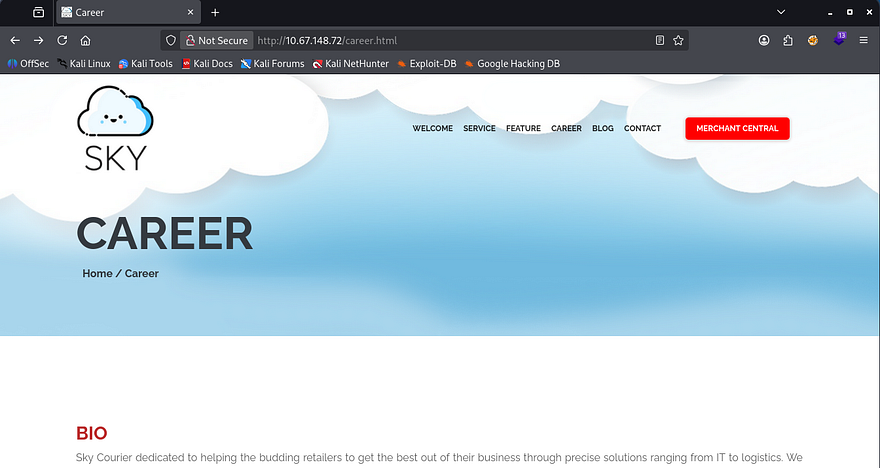
Task: Expand the list all tabs chevron
Action: (781, 12)
